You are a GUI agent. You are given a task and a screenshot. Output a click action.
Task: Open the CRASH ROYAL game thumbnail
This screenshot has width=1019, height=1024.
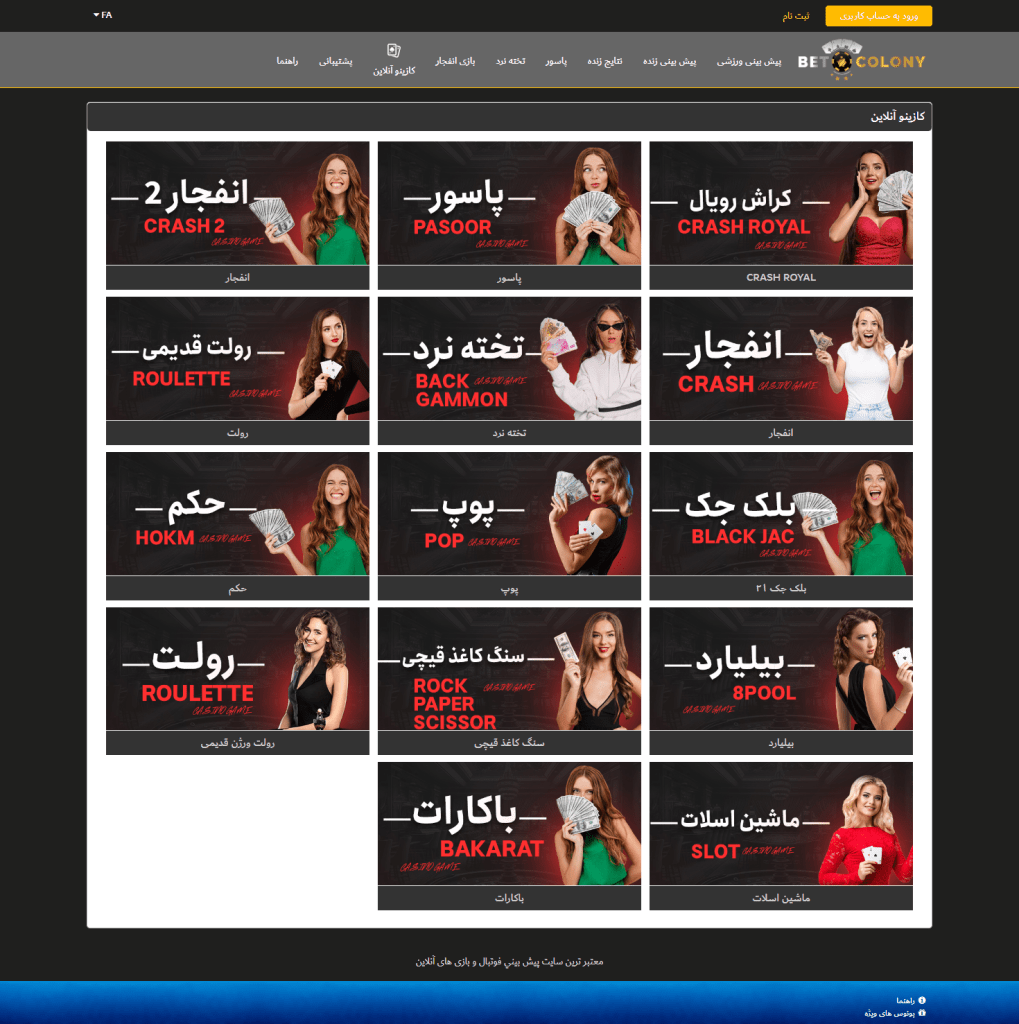click(781, 203)
